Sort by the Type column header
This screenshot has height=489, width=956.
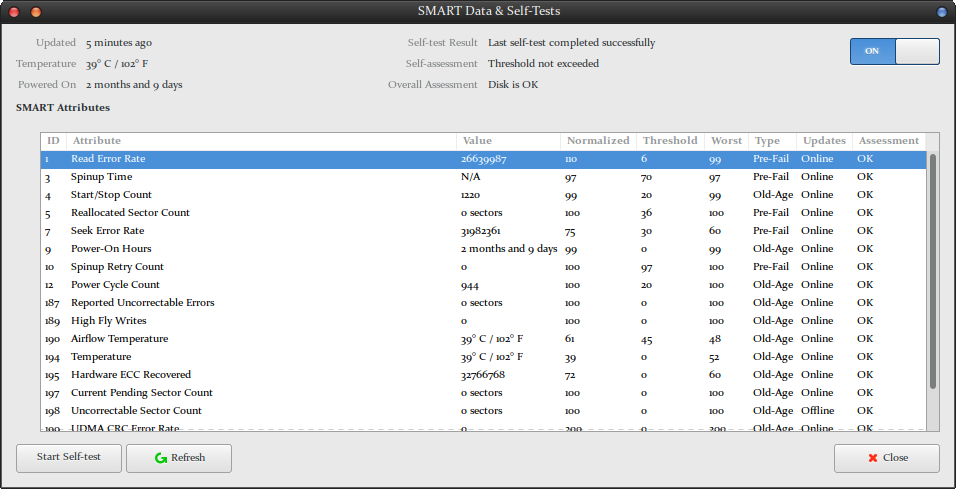[772, 141]
